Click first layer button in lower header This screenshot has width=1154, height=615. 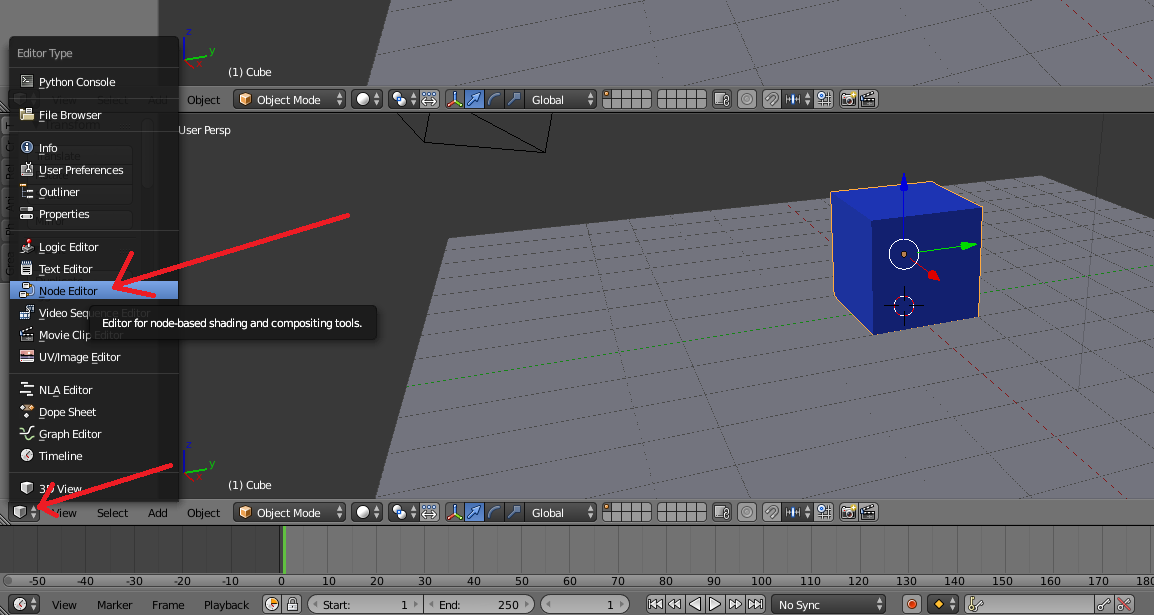[607, 508]
